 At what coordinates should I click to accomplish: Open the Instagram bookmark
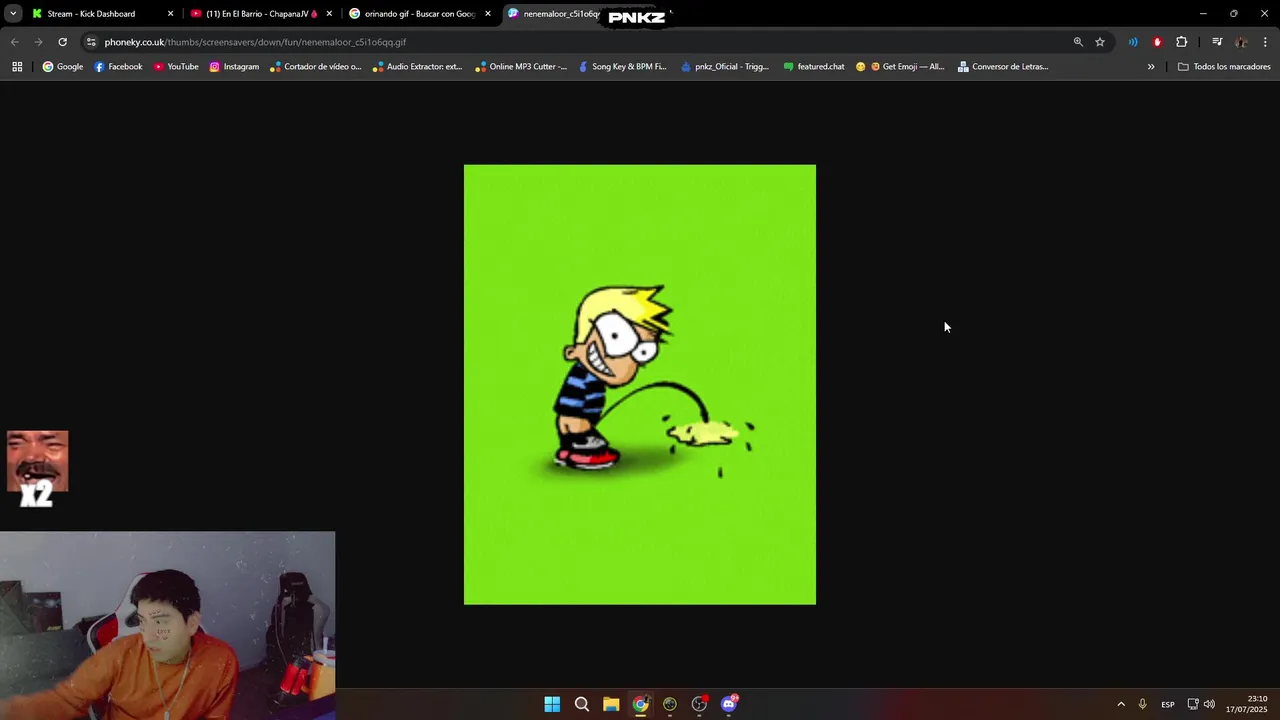click(x=234, y=67)
